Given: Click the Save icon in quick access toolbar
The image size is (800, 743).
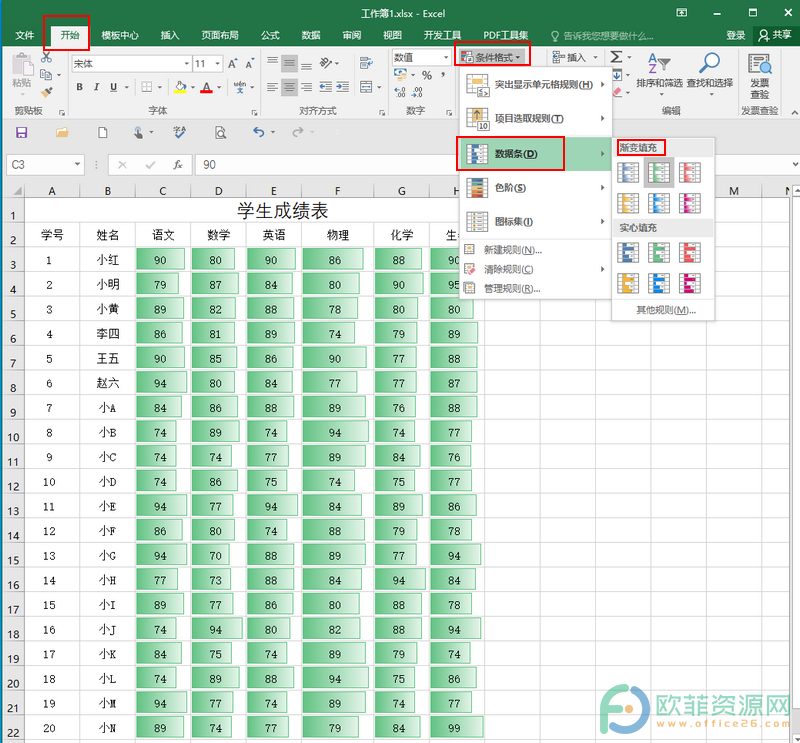Looking at the screenshot, I should [22, 133].
